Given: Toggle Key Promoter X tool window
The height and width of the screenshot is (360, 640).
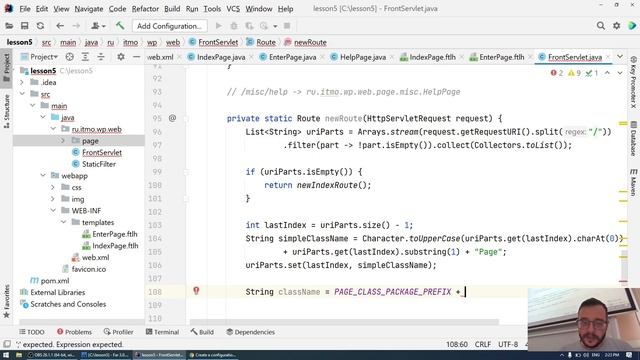Looking at the screenshot, I should pyautogui.click(x=633, y=82).
